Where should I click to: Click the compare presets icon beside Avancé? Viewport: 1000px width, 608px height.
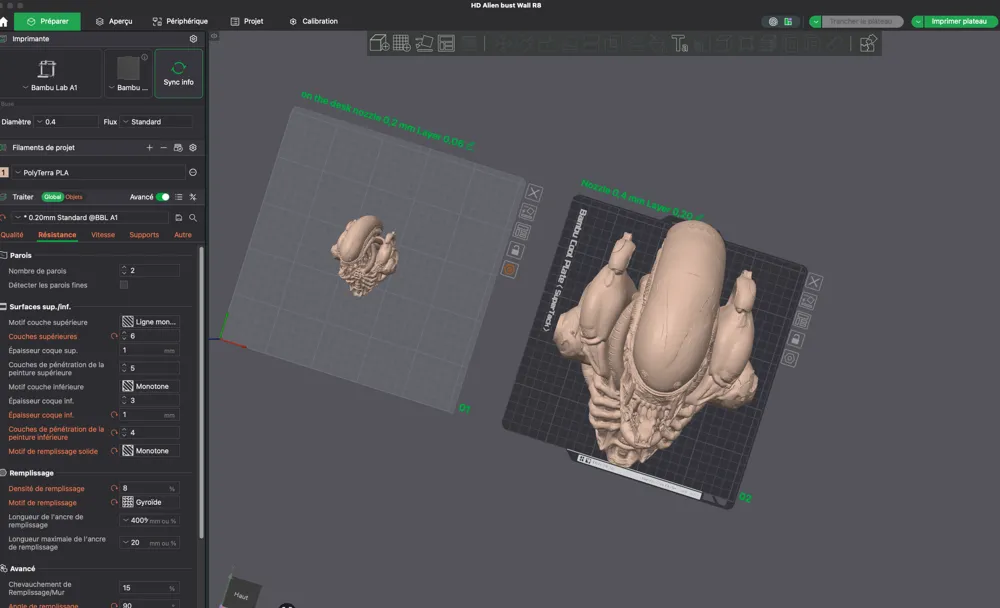(x=193, y=197)
